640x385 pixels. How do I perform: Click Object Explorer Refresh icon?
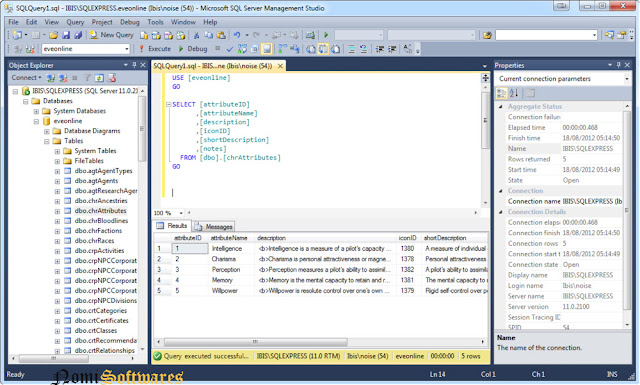[99, 78]
